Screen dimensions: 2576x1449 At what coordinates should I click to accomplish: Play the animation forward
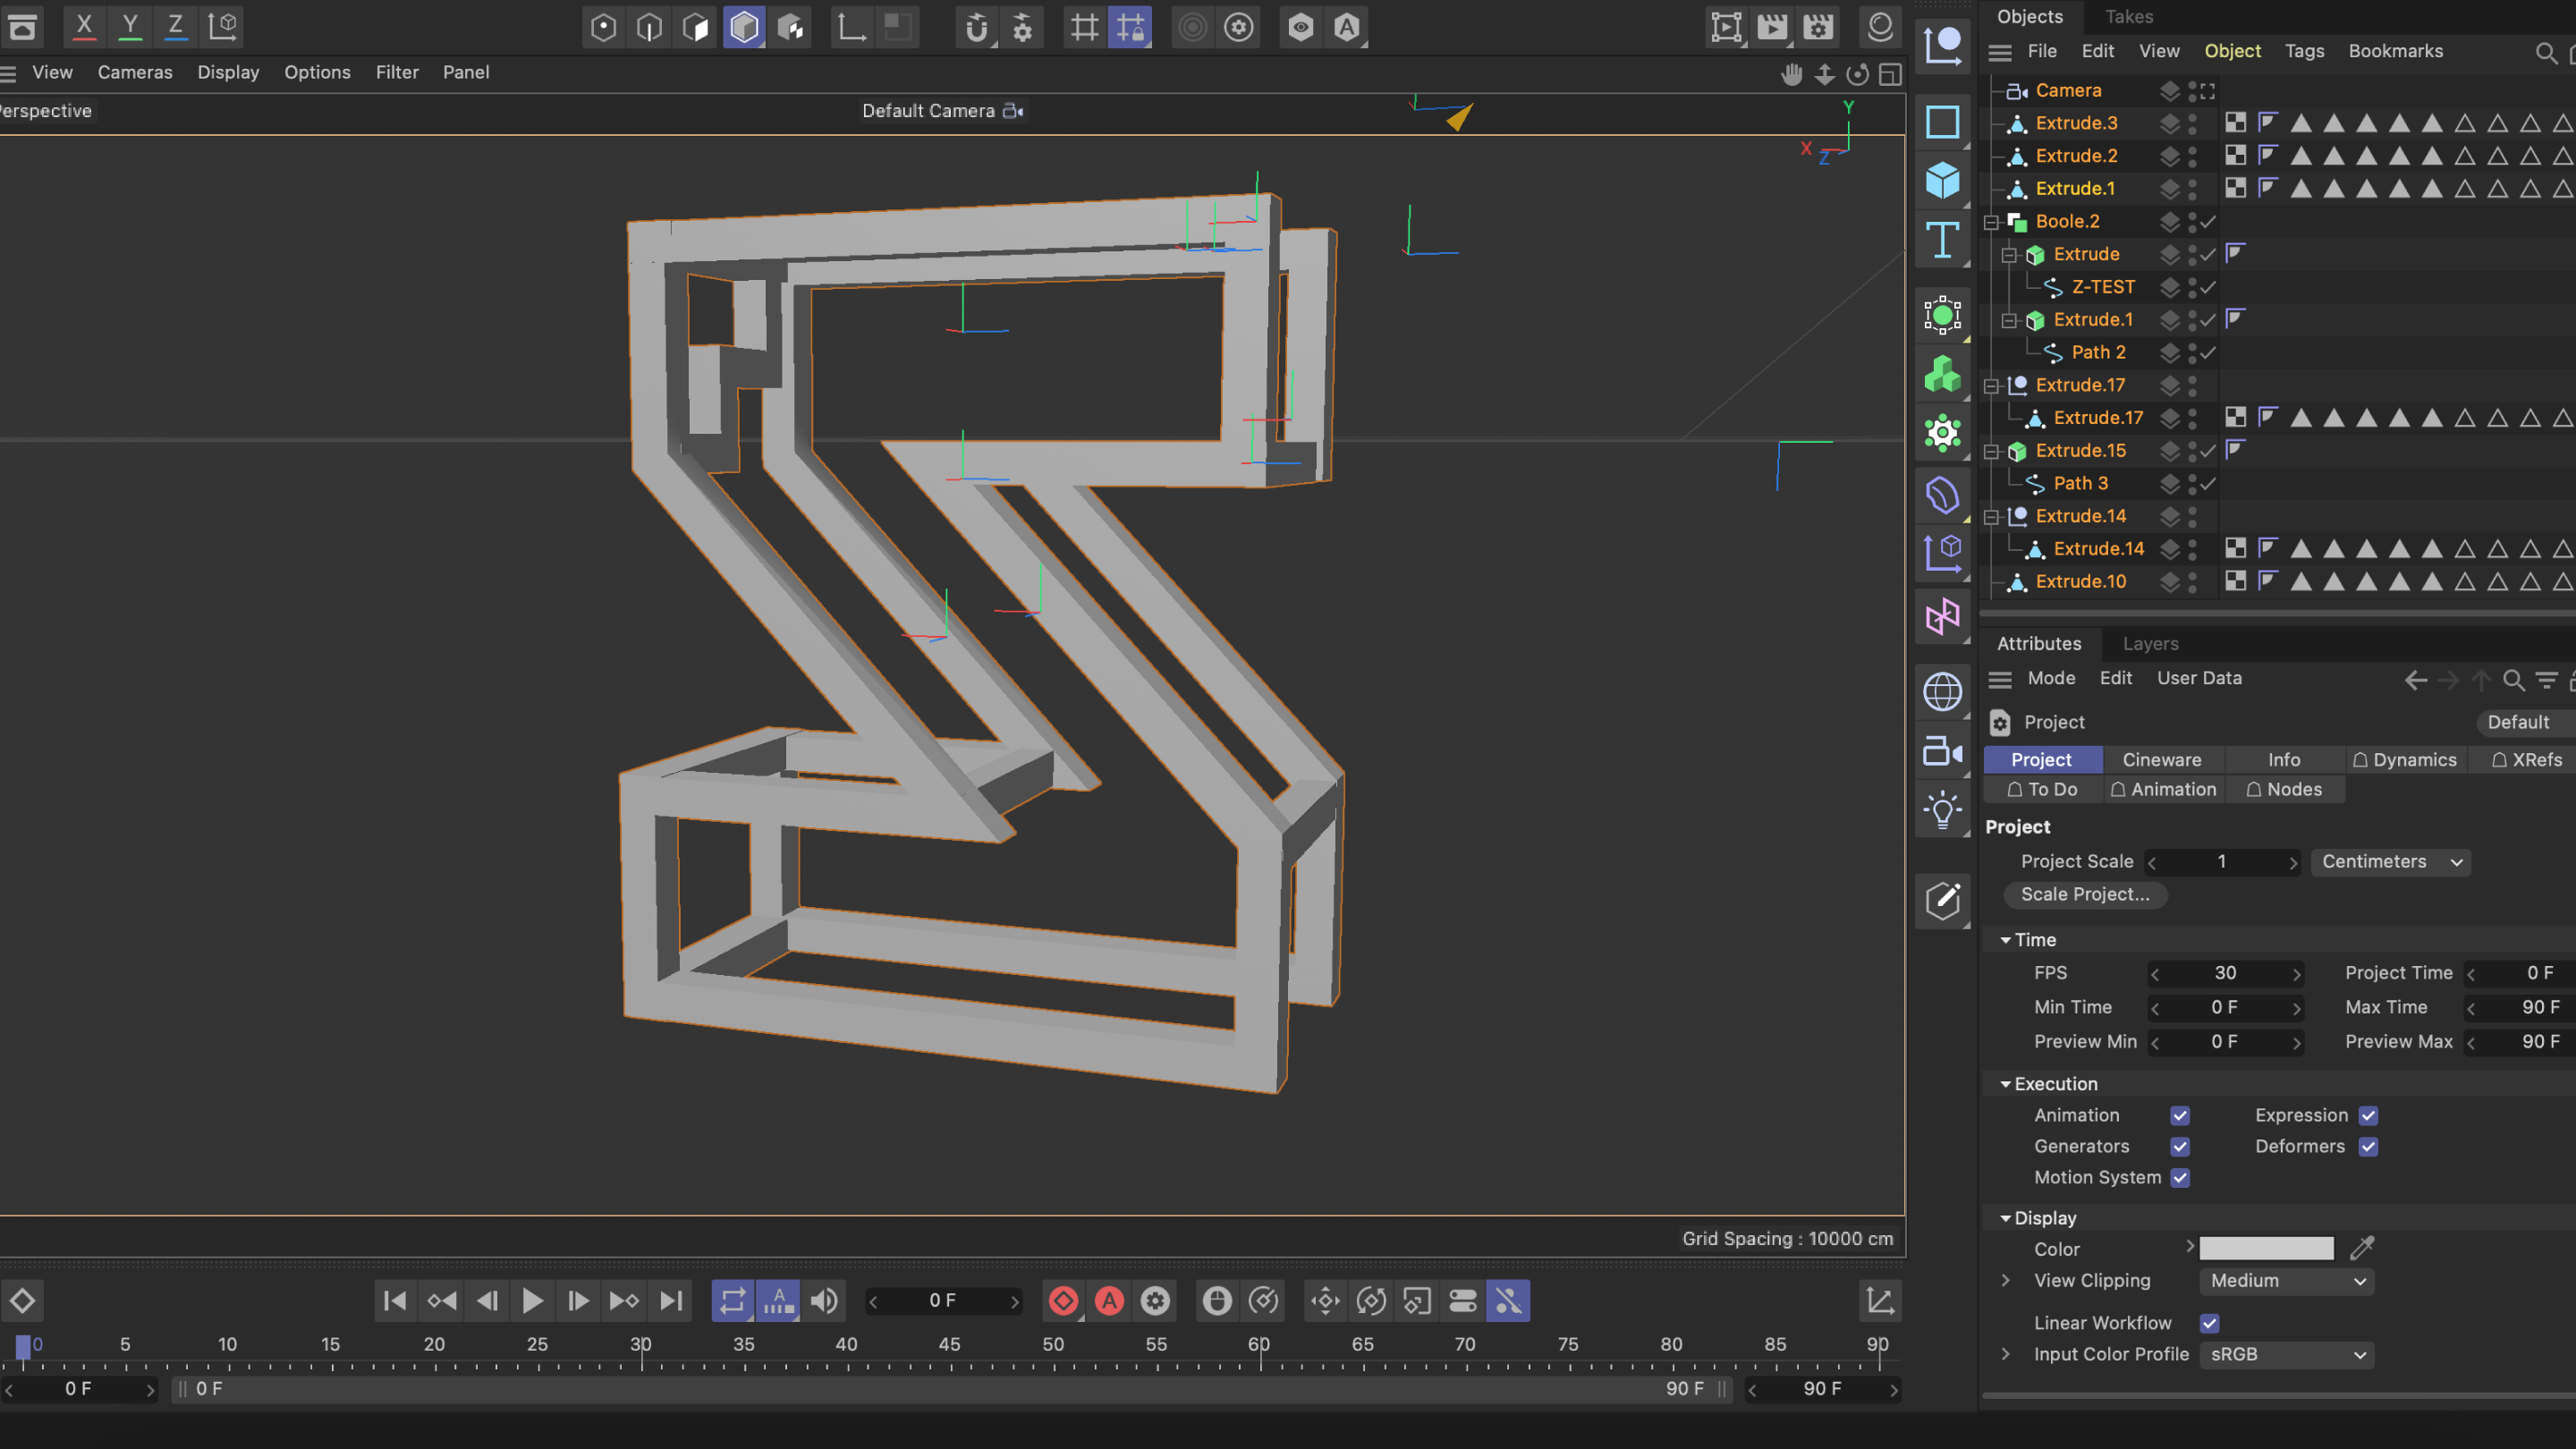point(532,1301)
